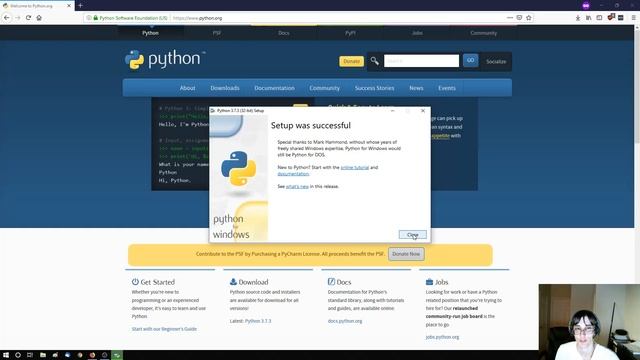
Task: Open the page actions three-dot menu
Action: click(510, 18)
